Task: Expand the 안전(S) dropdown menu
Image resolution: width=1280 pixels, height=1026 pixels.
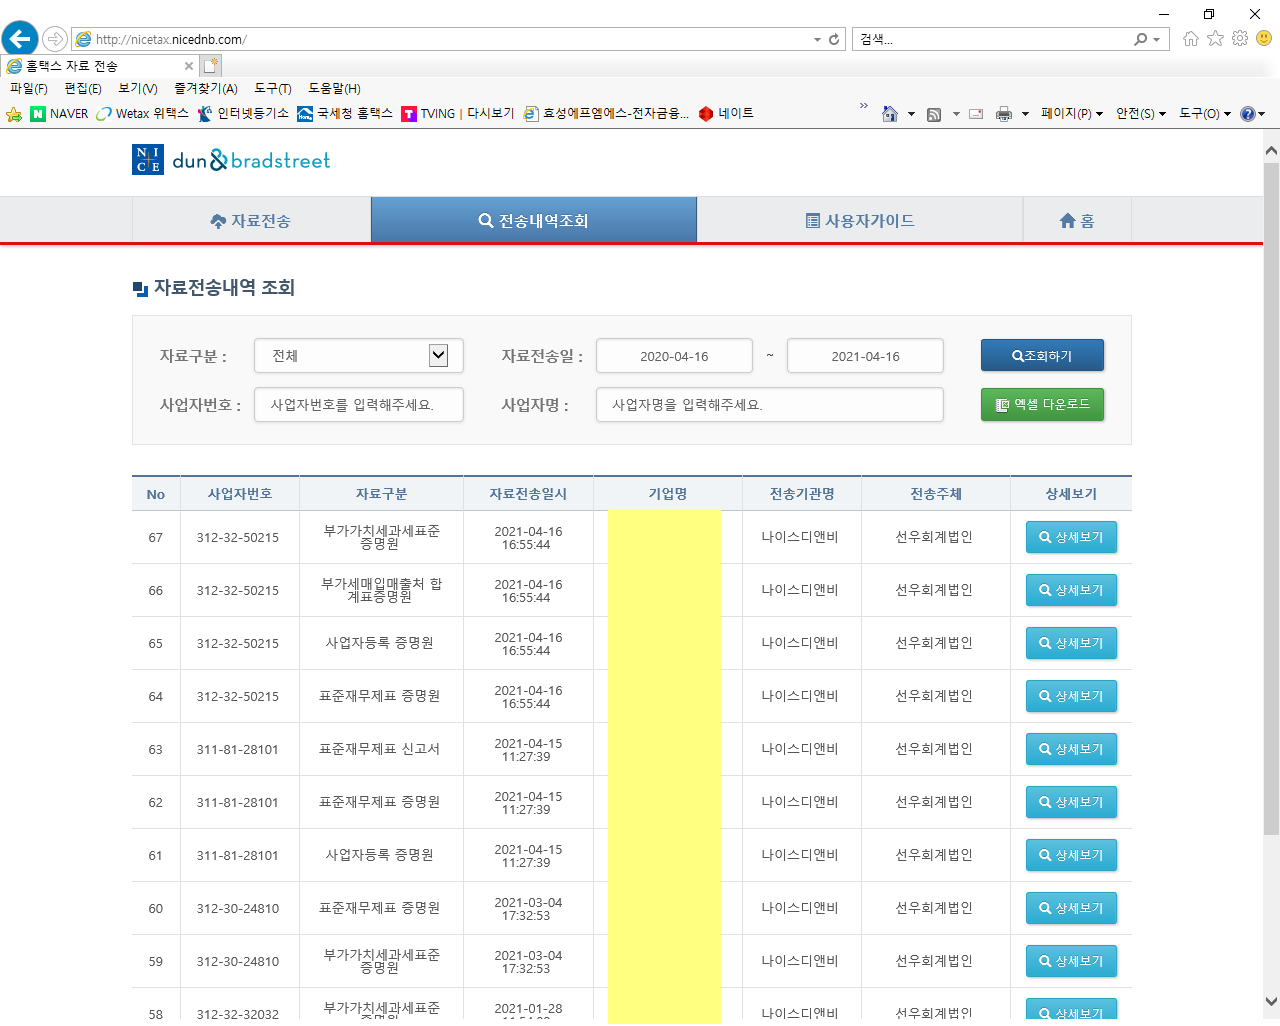Action: [x=1140, y=114]
